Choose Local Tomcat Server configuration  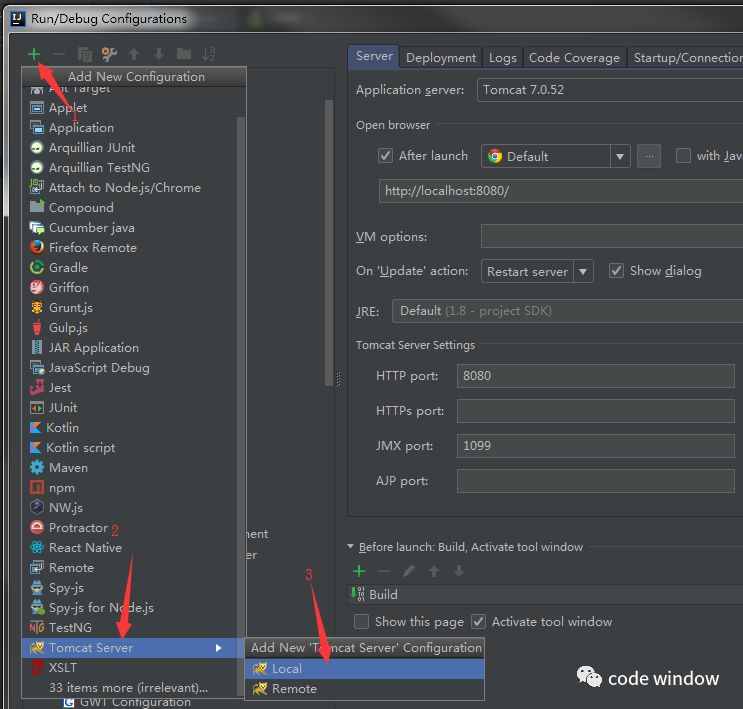(x=364, y=669)
